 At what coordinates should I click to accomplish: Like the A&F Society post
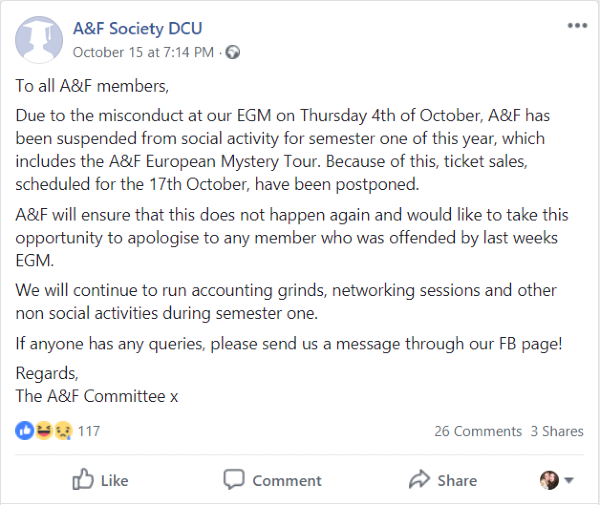point(100,480)
